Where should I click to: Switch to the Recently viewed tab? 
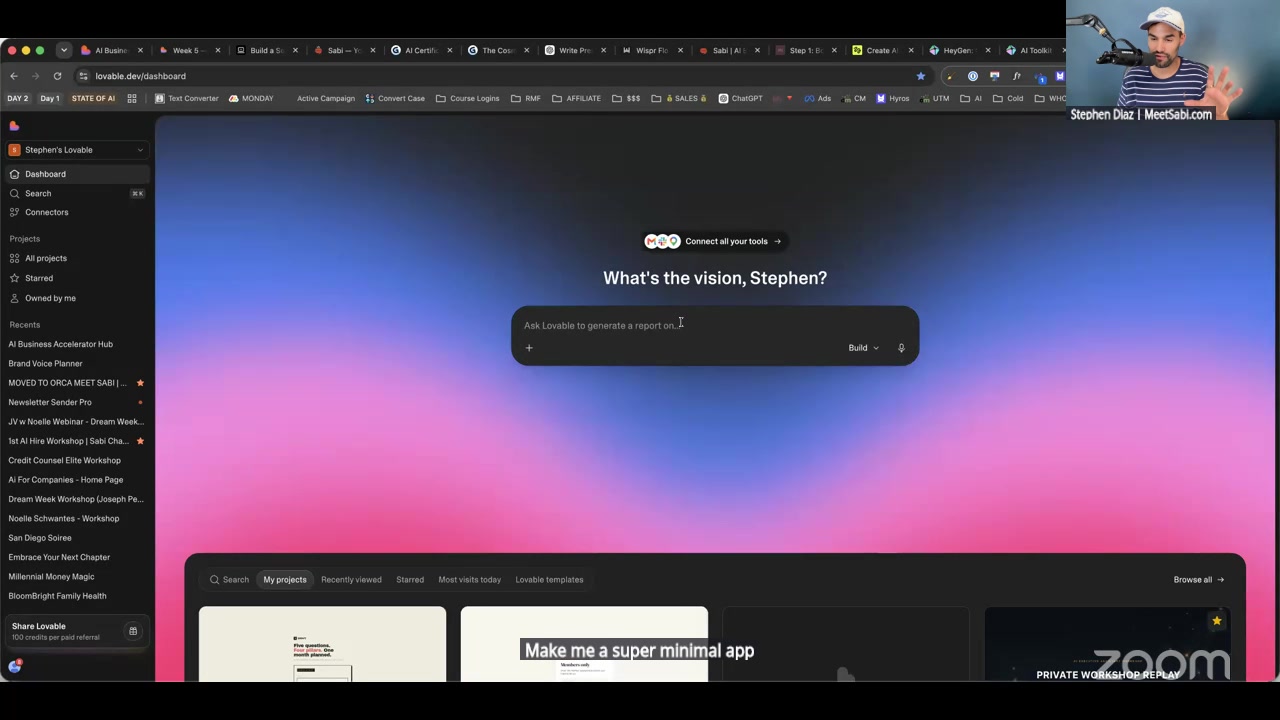(351, 580)
